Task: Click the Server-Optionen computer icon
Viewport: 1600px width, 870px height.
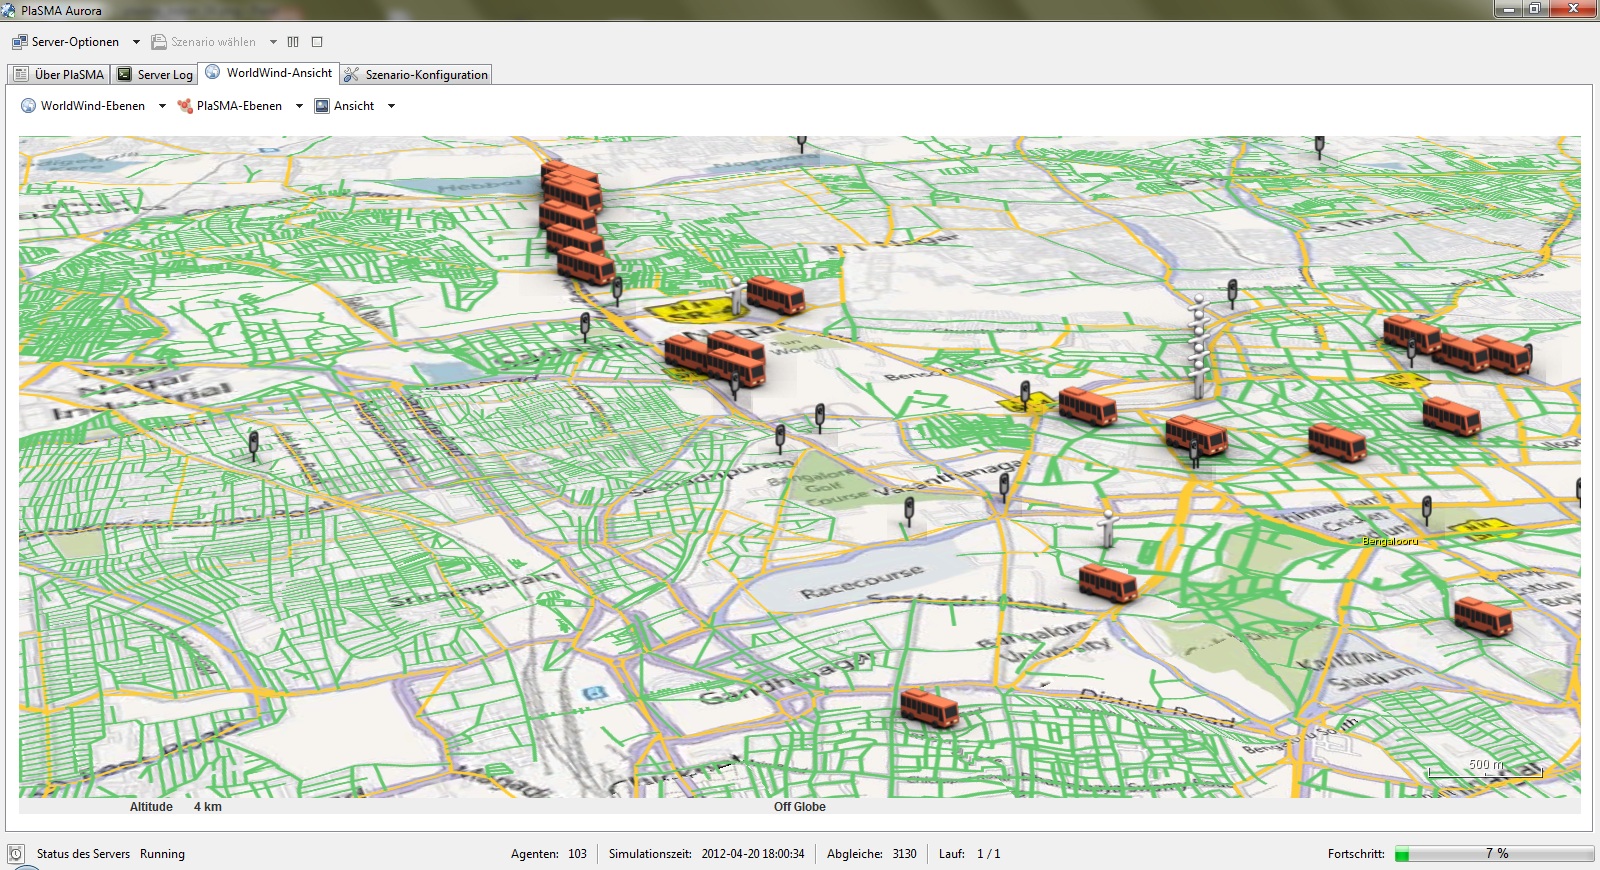Action: (20, 42)
